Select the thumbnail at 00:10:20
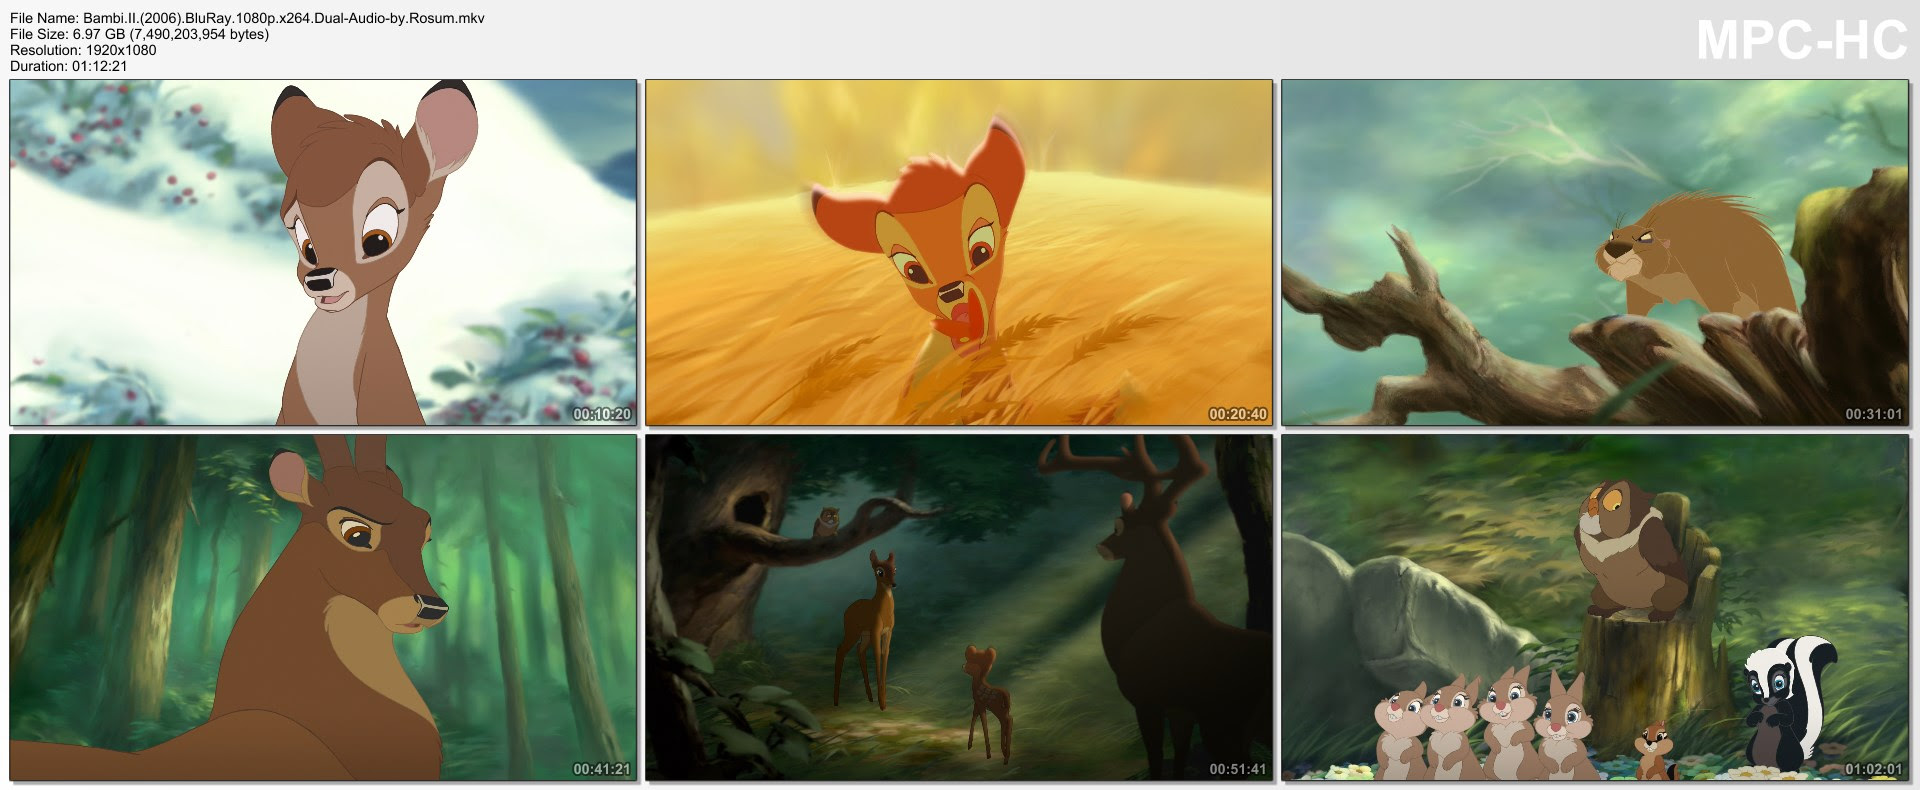The height and width of the screenshot is (790, 1920). (323, 253)
